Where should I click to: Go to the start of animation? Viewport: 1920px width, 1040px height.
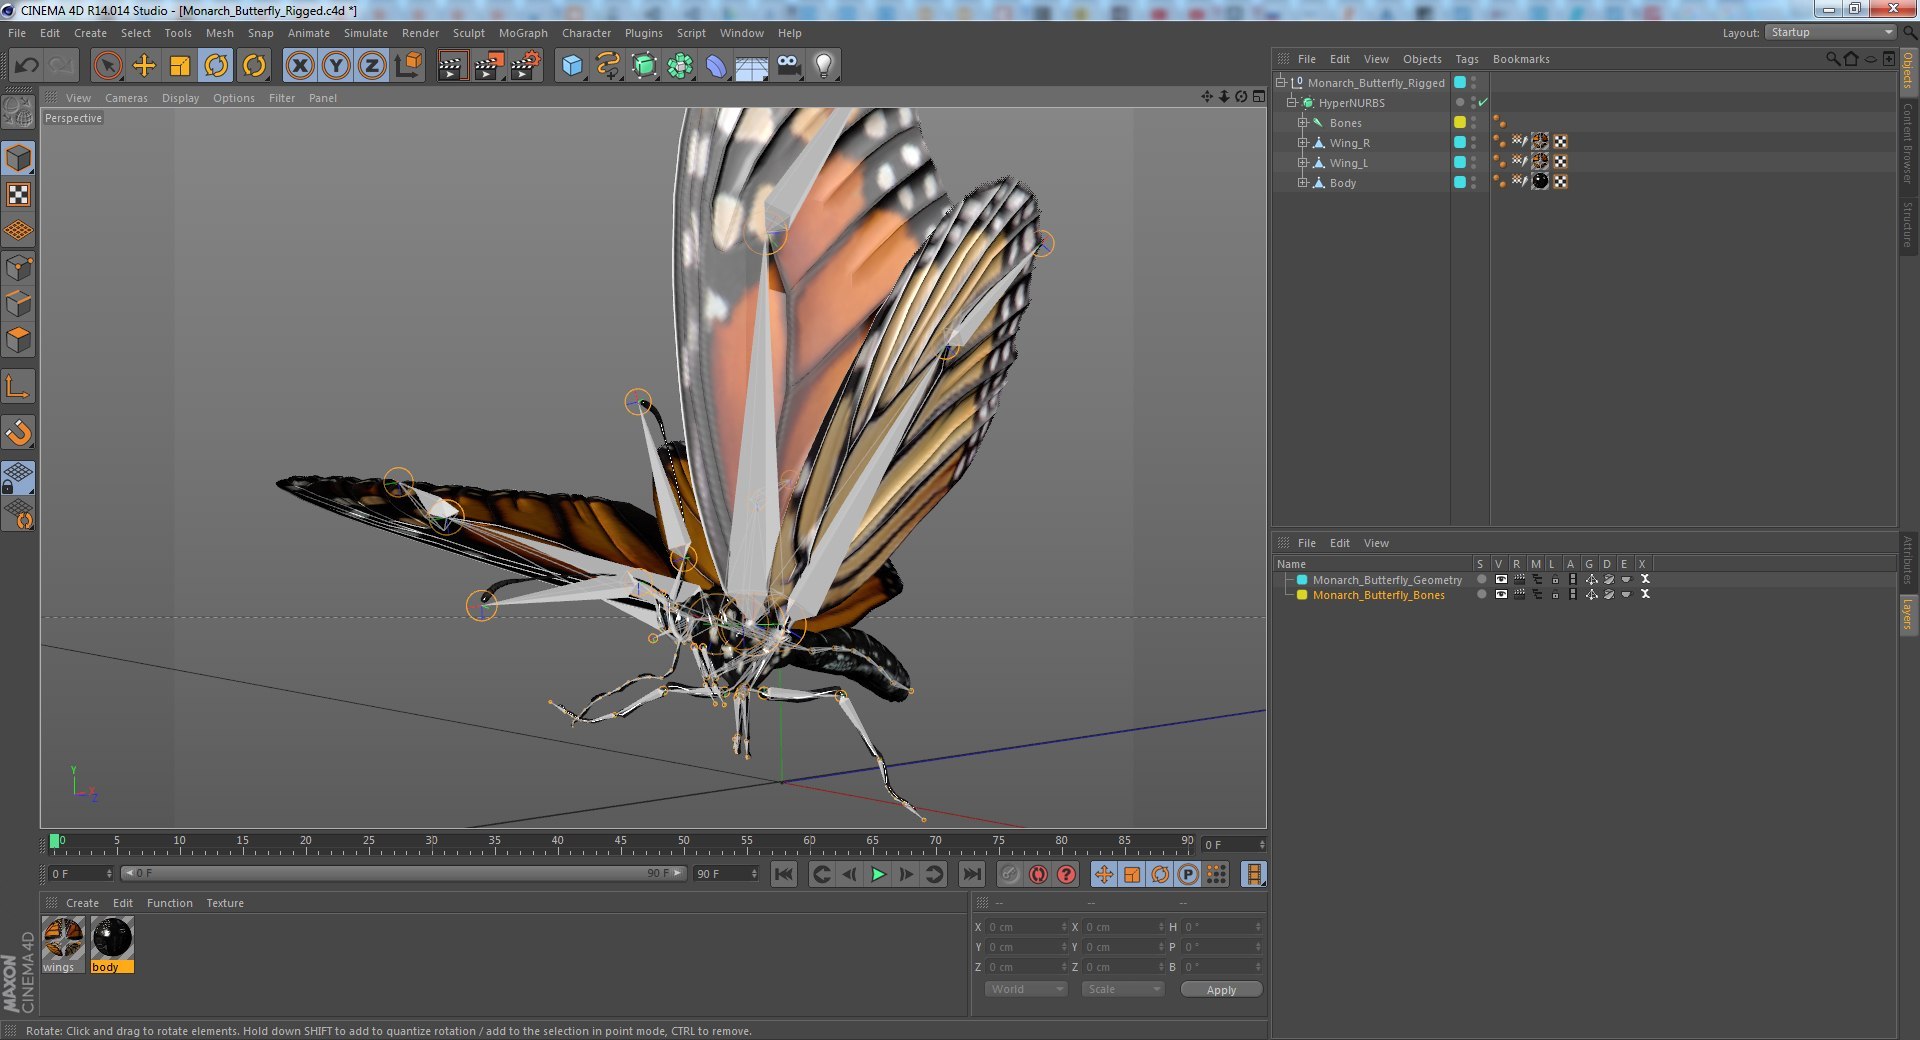point(784,874)
